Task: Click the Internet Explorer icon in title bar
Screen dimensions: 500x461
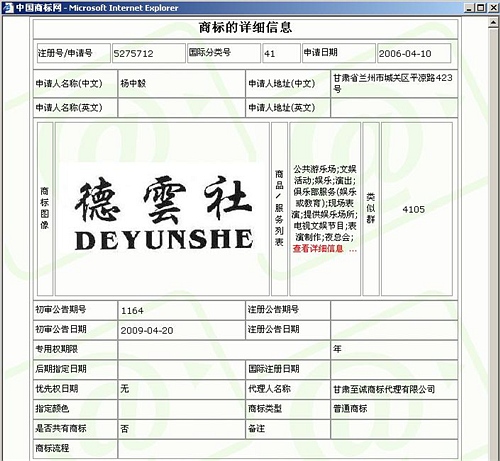Action: [x=7, y=7]
